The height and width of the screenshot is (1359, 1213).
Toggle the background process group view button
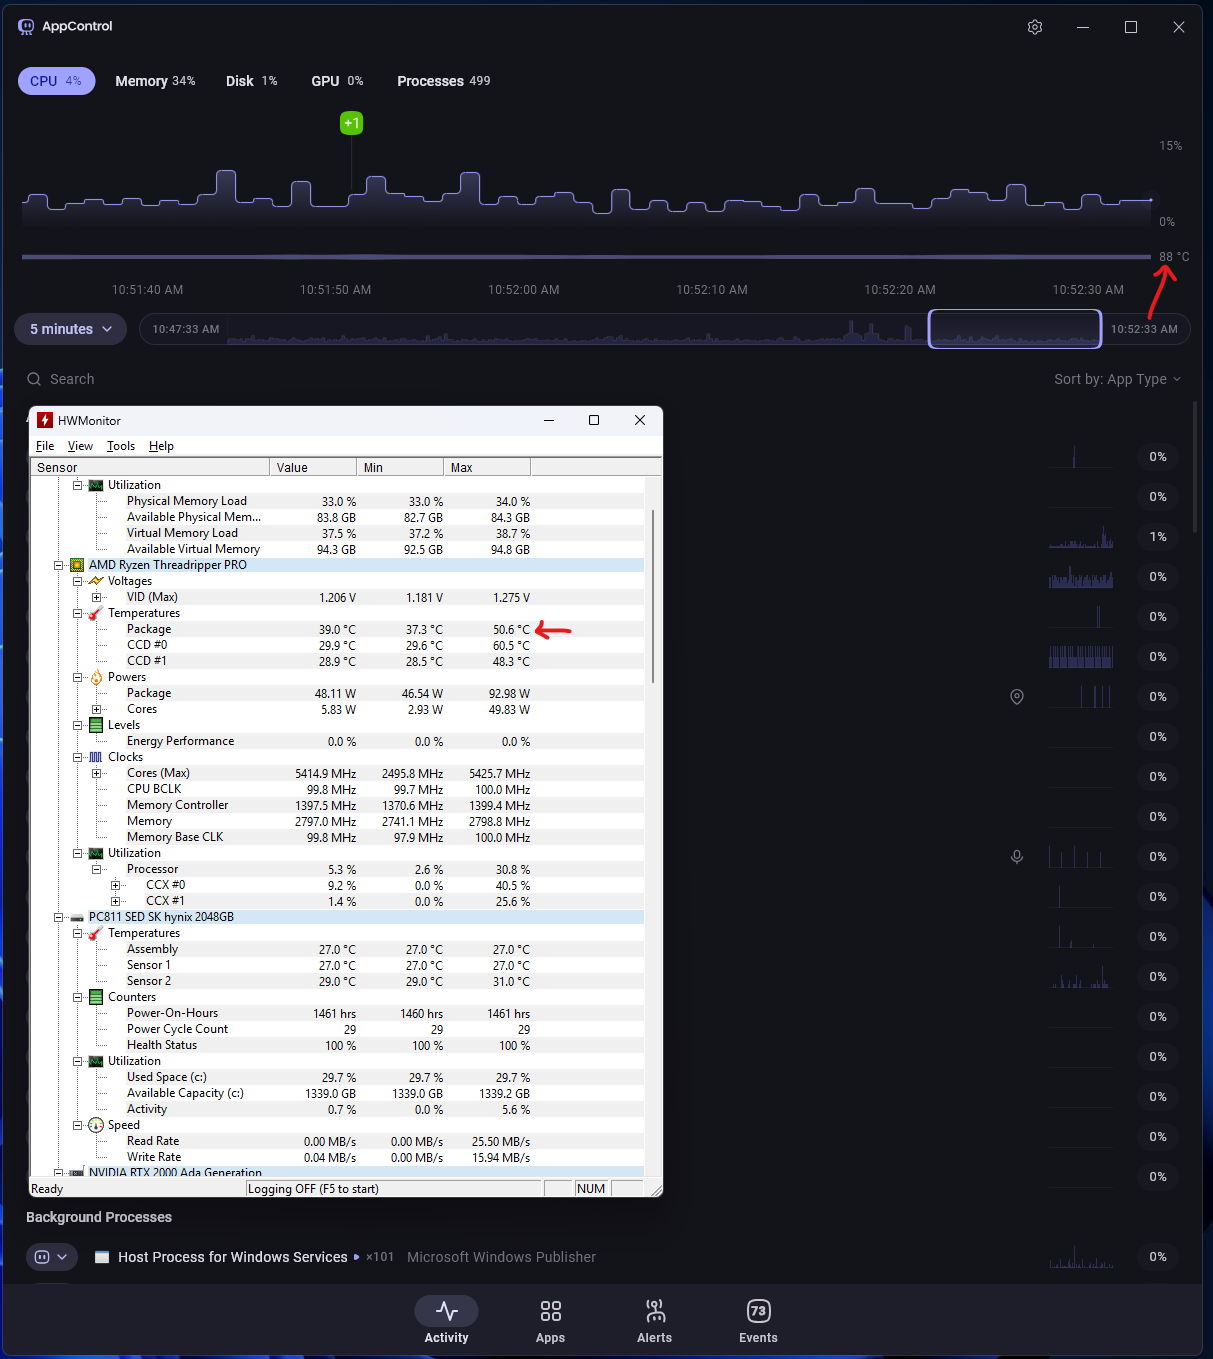click(x=51, y=1257)
